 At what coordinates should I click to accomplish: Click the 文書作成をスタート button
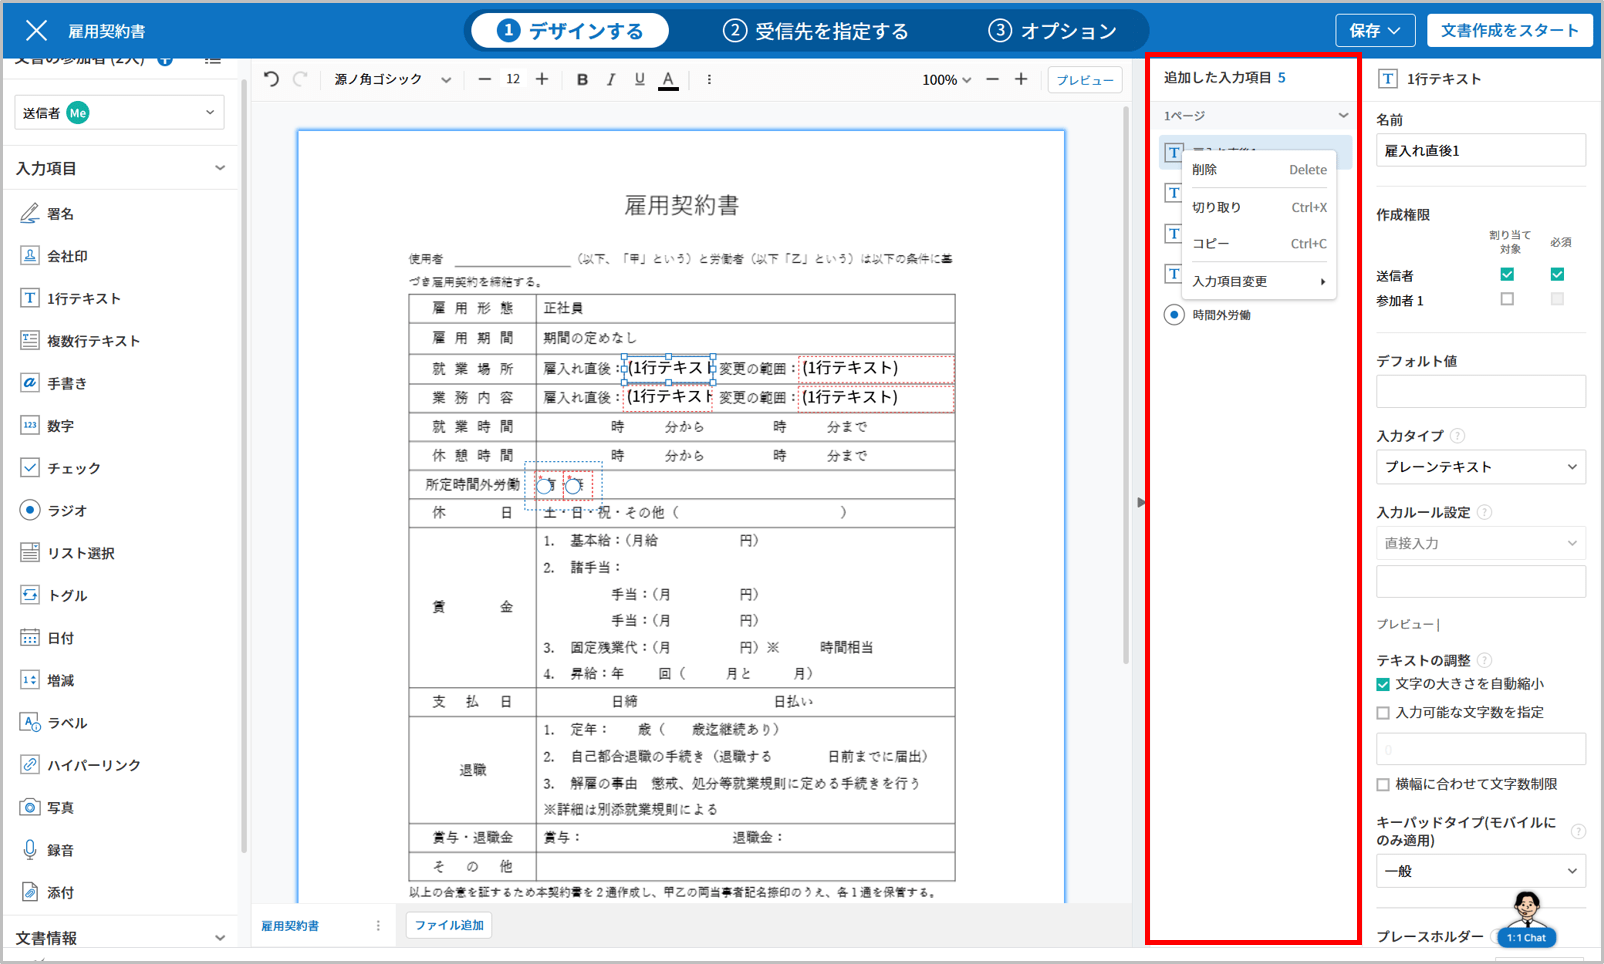[x=1509, y=30]
